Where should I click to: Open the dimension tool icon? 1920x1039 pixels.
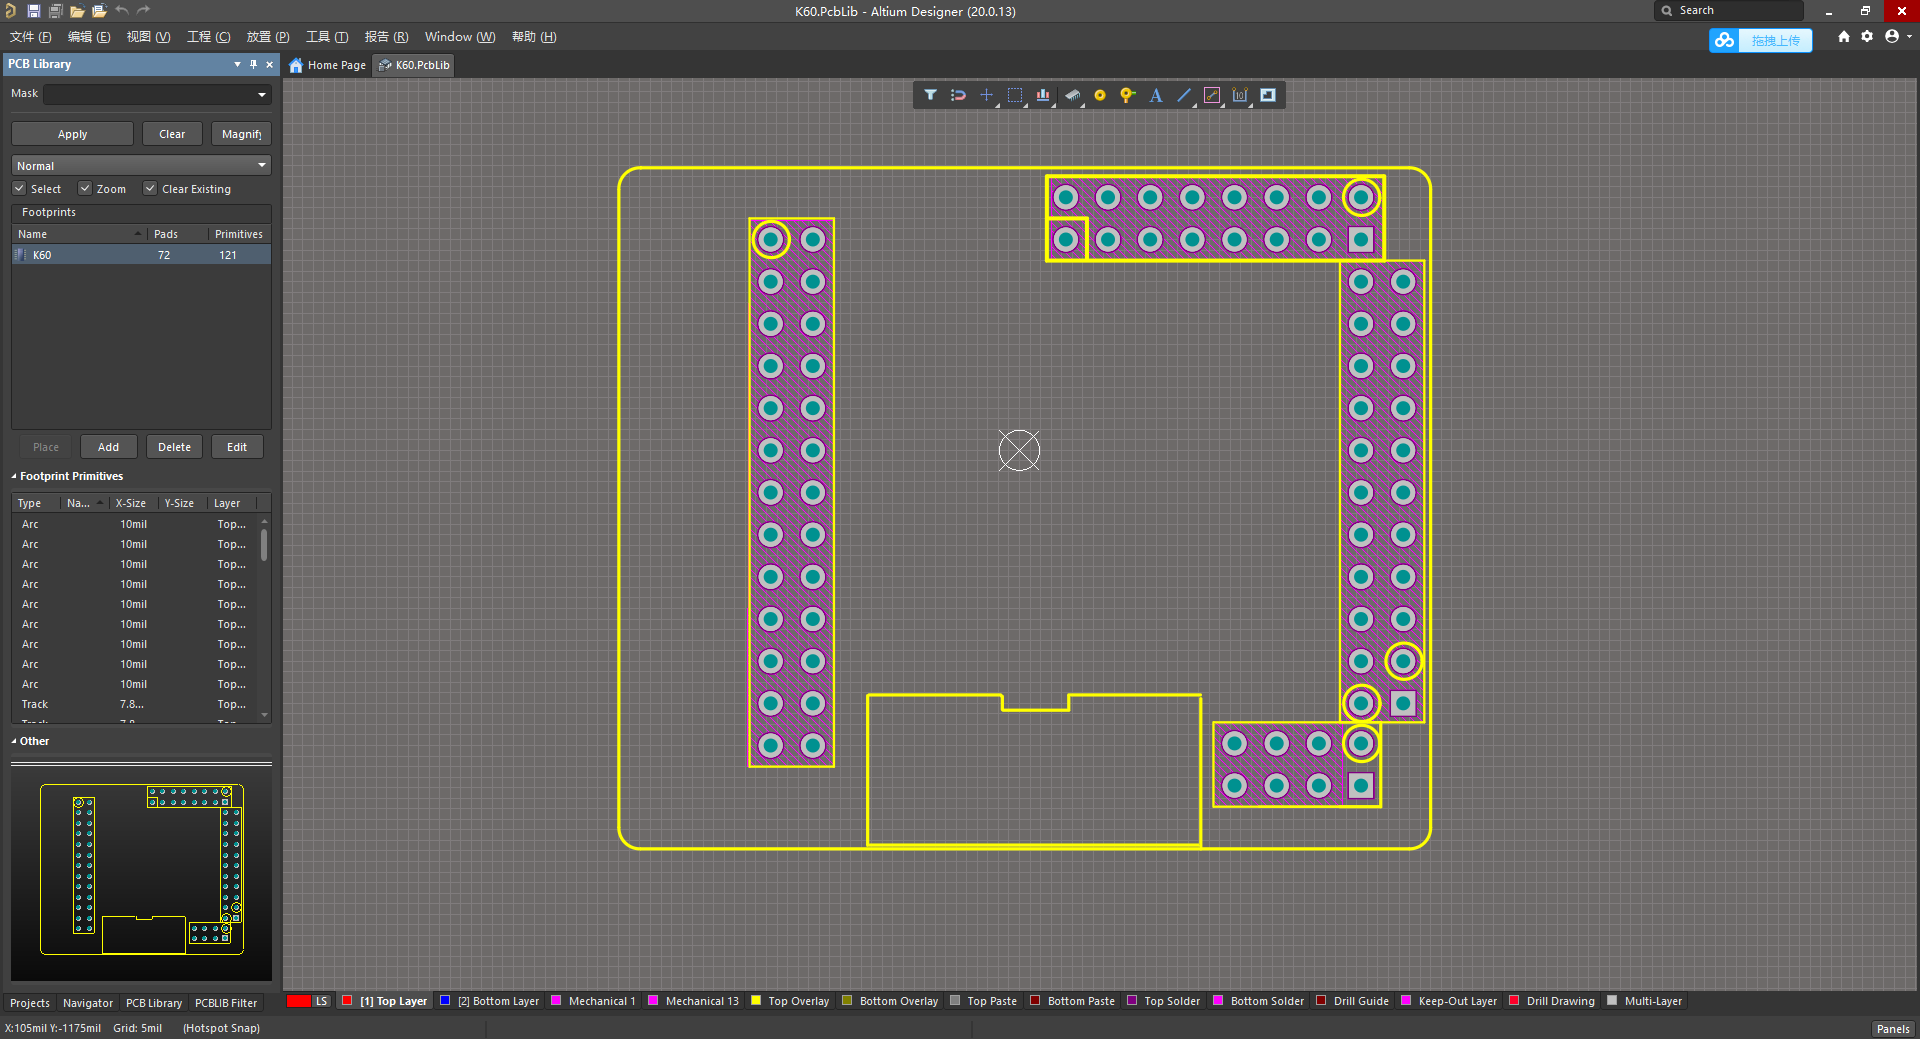coord(1240,95)
